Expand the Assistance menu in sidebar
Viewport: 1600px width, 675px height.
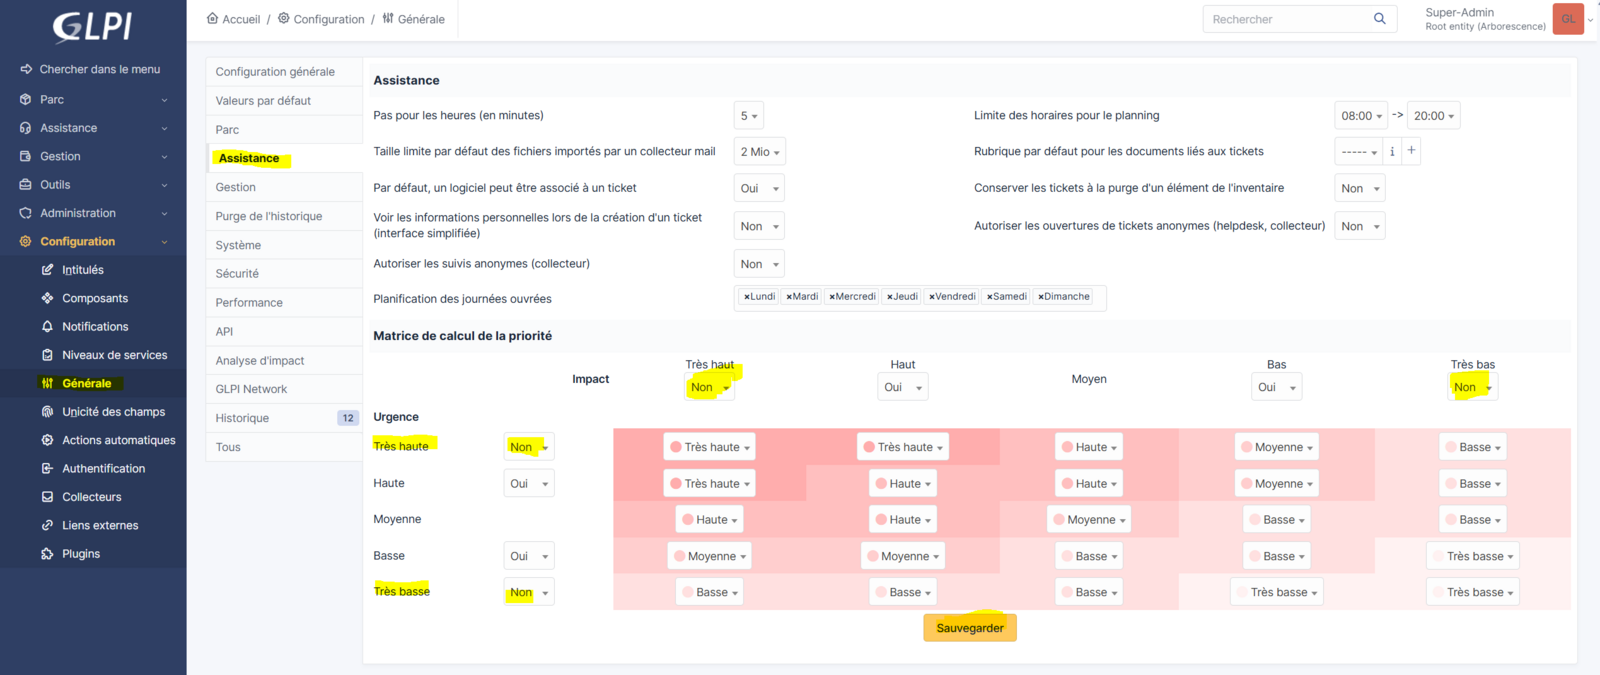click(x=93, y=128)
